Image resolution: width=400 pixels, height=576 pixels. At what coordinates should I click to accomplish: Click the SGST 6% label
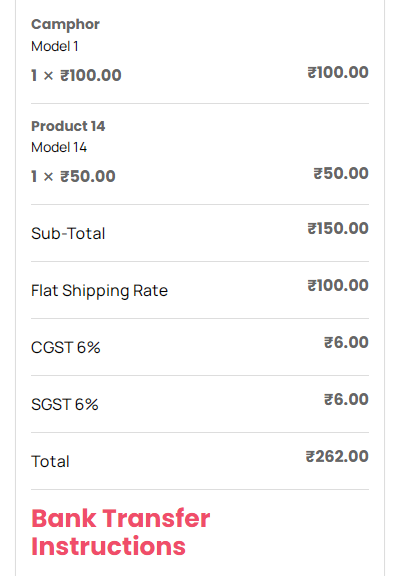pyautogui.click(x=65, y=404)
